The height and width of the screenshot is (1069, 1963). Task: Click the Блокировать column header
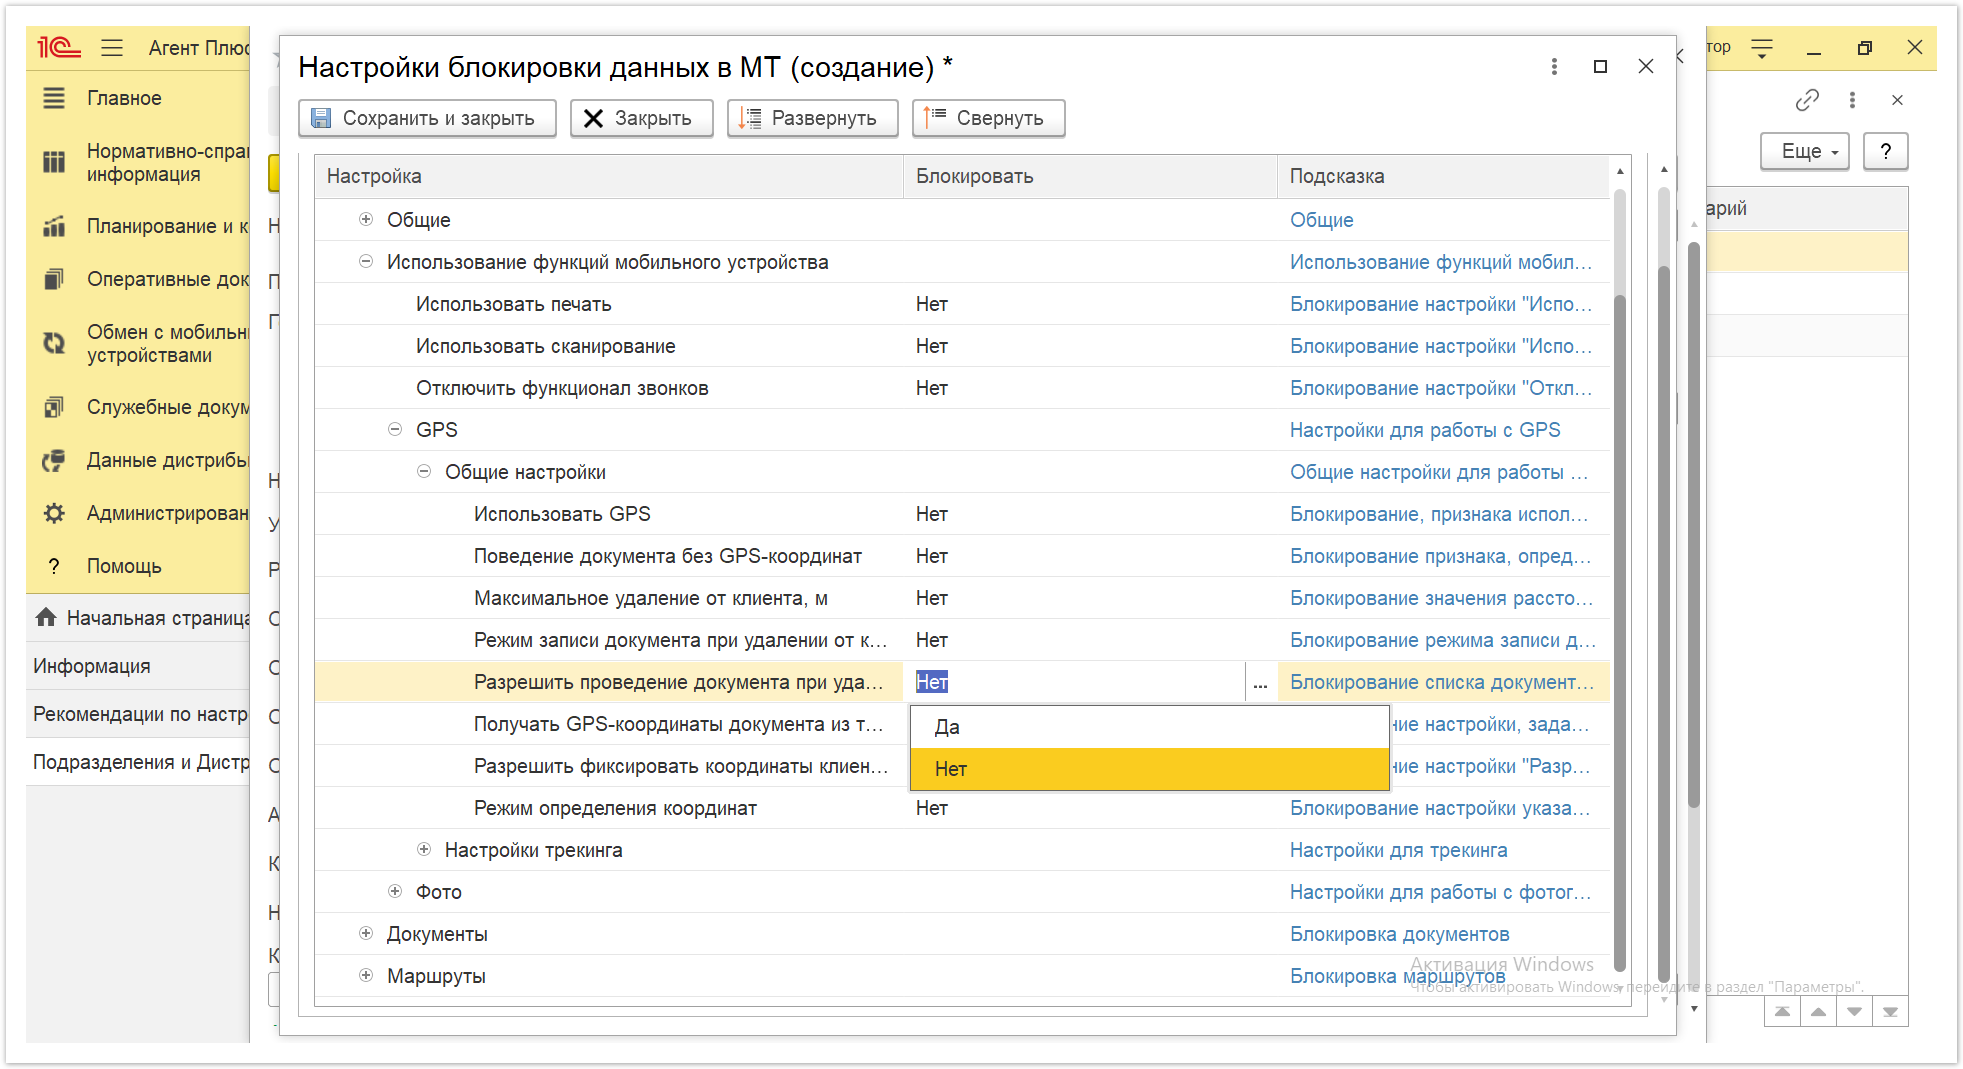tap(1090, 176)
